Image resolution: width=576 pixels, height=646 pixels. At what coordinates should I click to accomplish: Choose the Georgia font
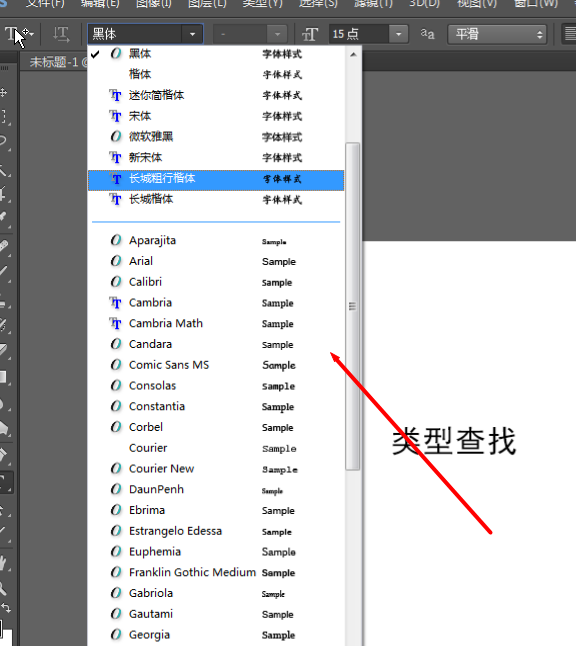(216, 635)
